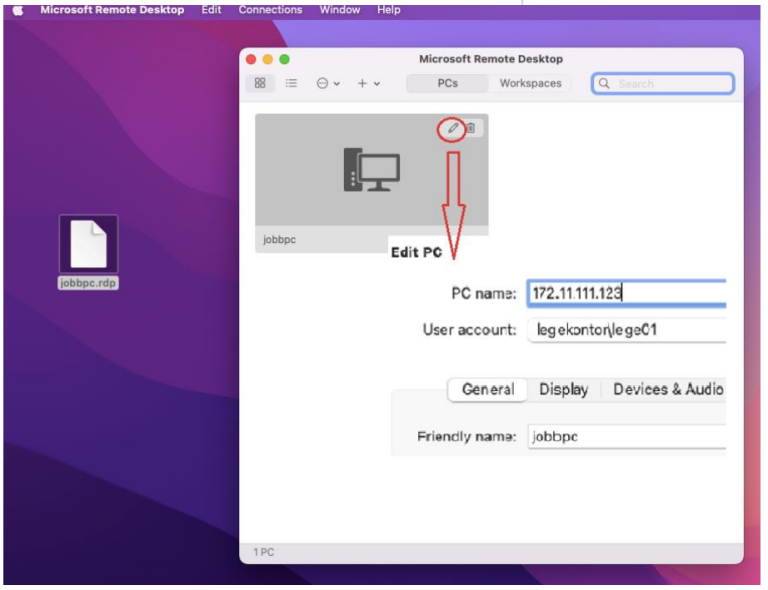Open the Microsoft Remote Desktop app menu
768x590 pixels.
[x=112, y=10]
